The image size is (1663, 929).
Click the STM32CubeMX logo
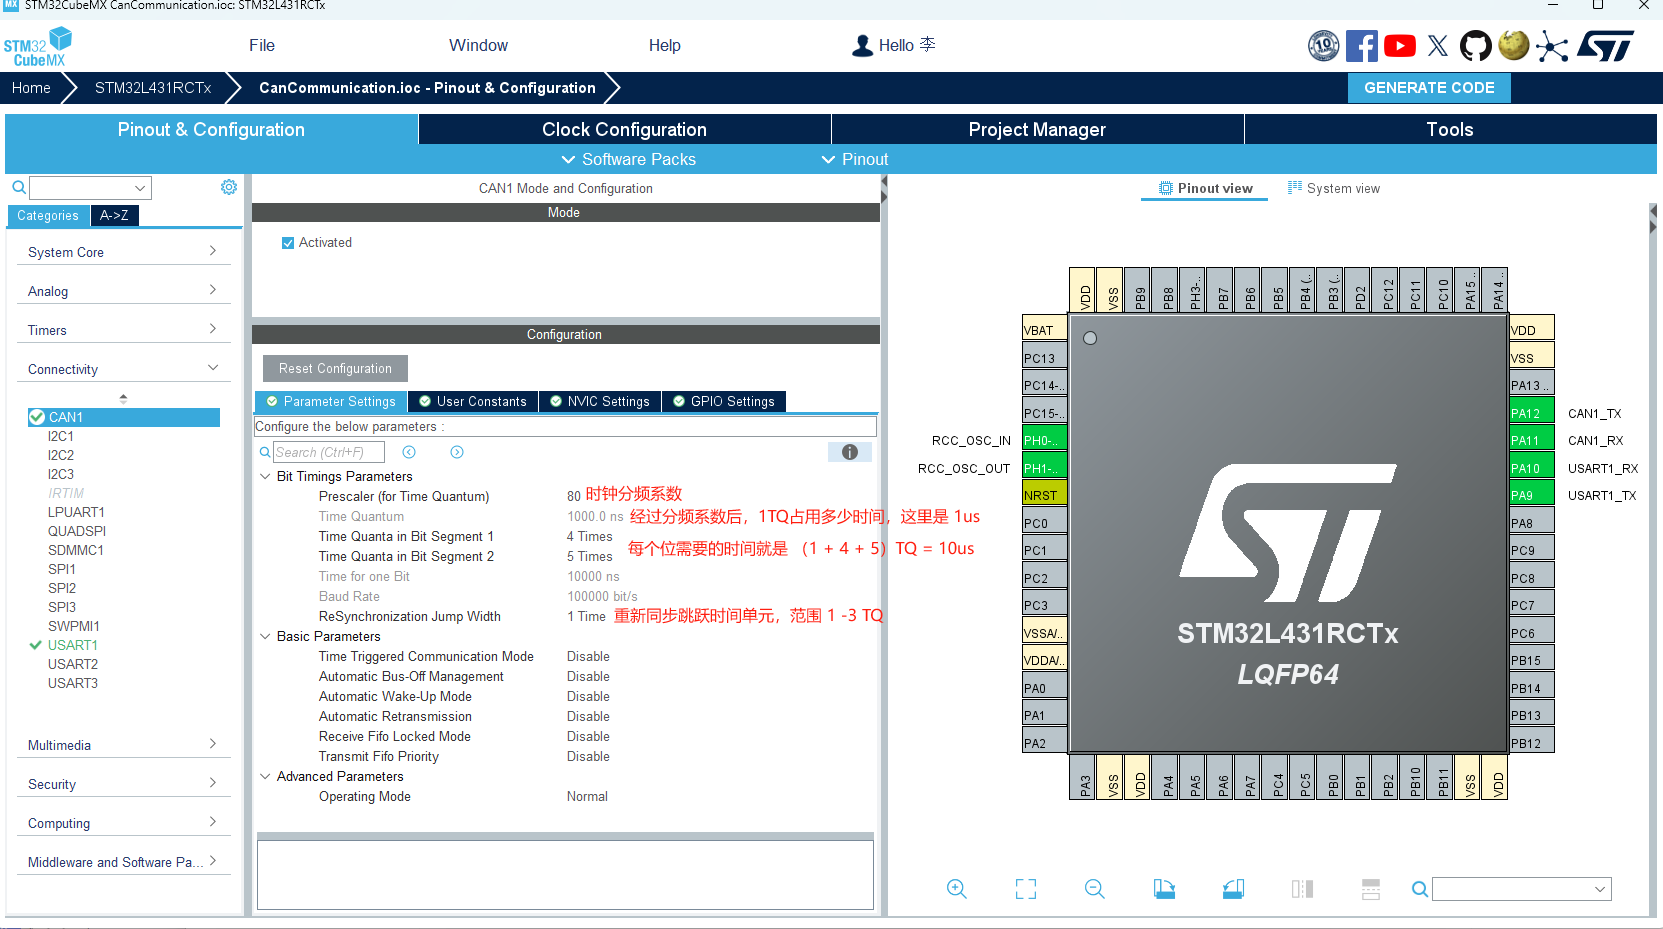click(x=38, y=47)
